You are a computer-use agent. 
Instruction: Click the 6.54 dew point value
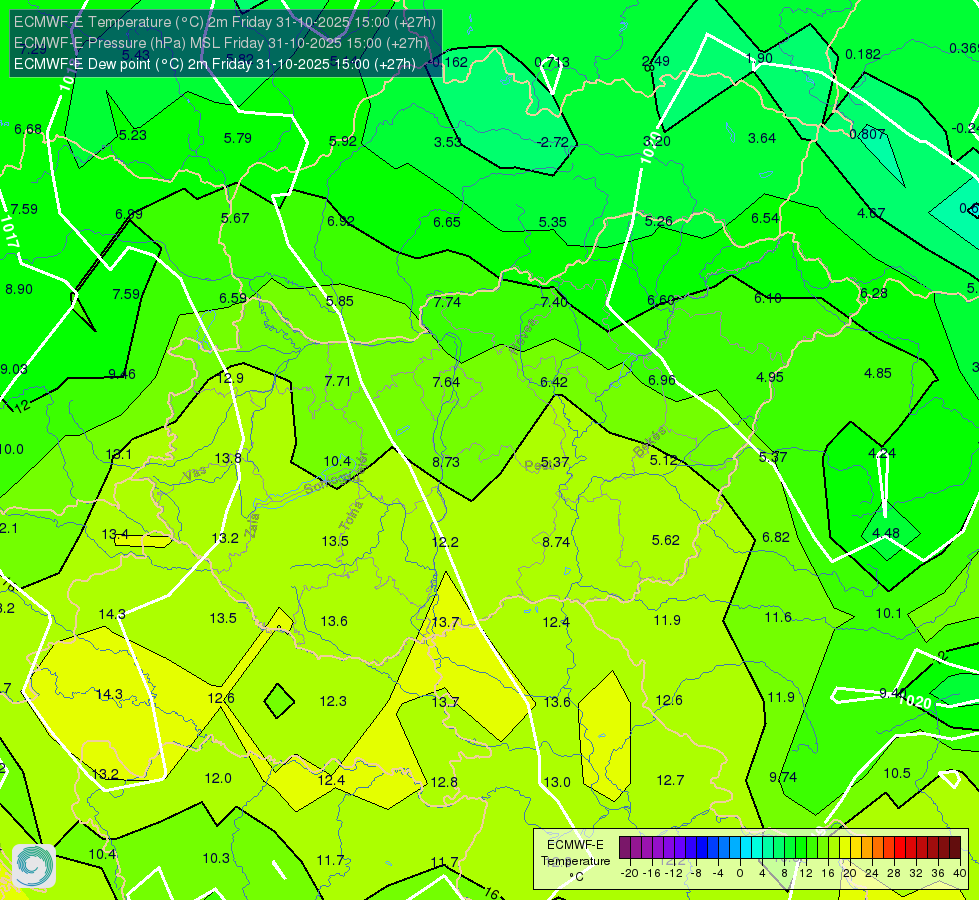[765, 219]
